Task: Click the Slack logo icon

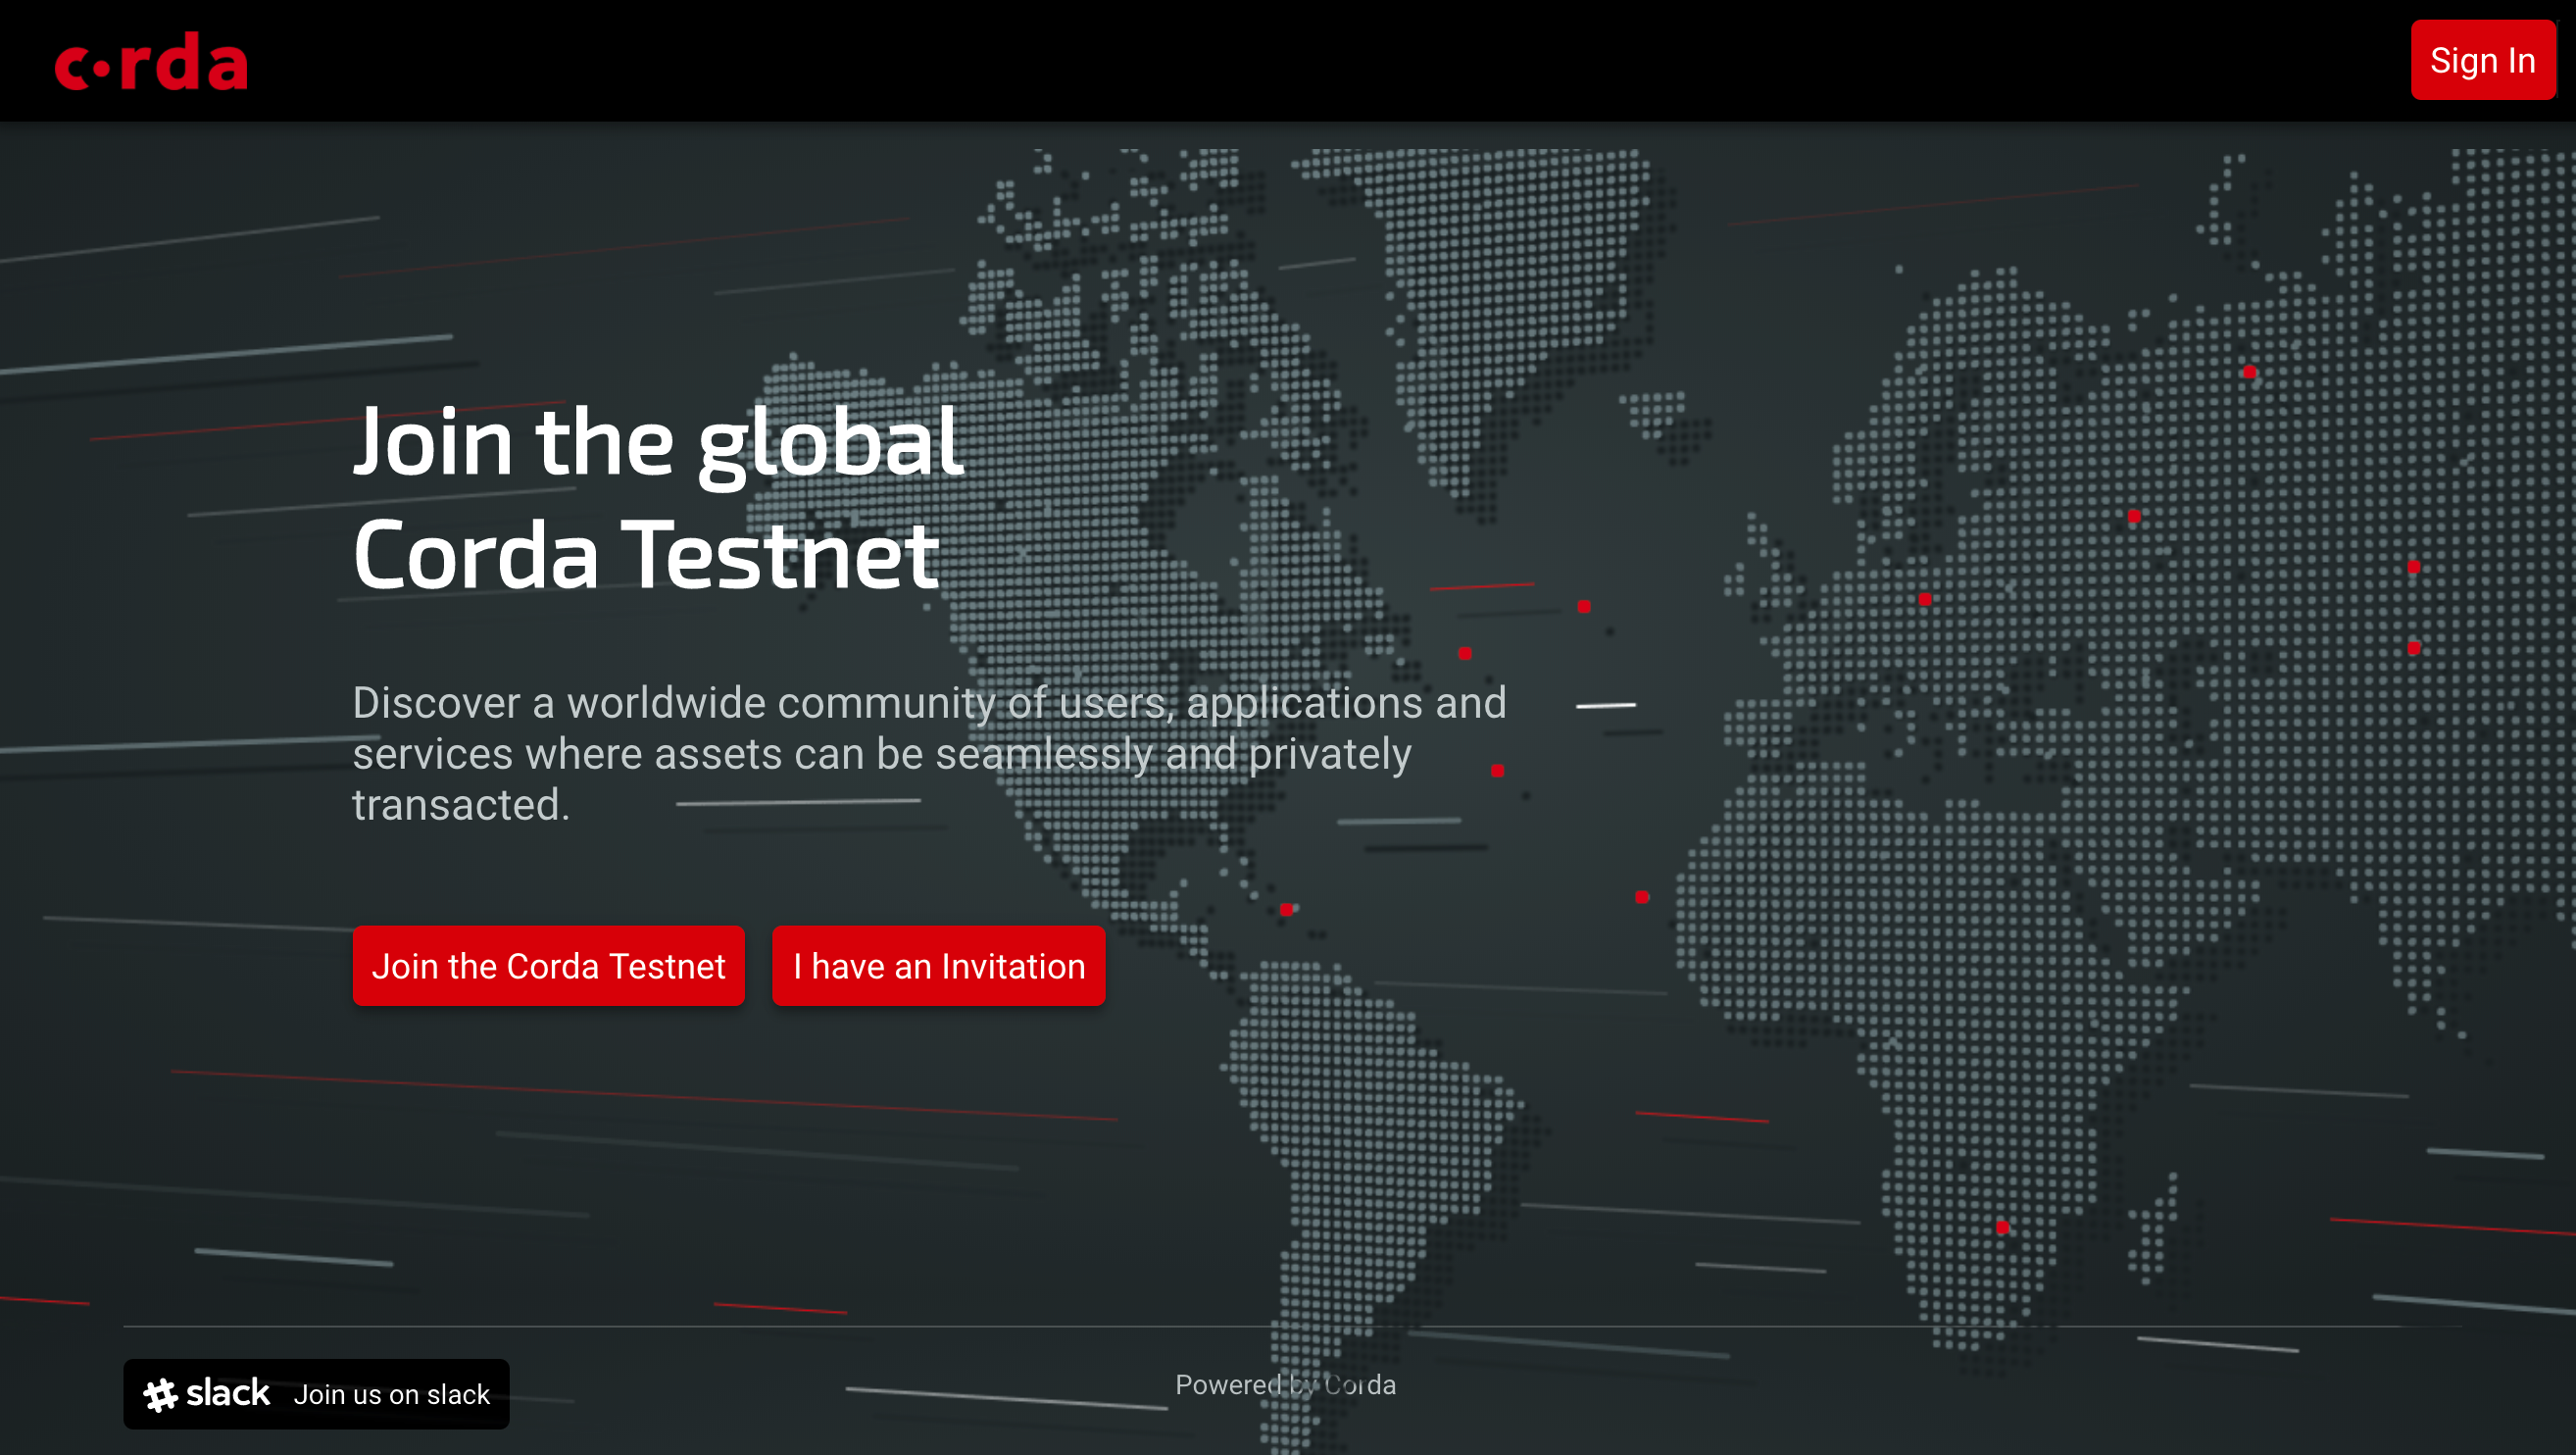Action: coord(207,1393)
